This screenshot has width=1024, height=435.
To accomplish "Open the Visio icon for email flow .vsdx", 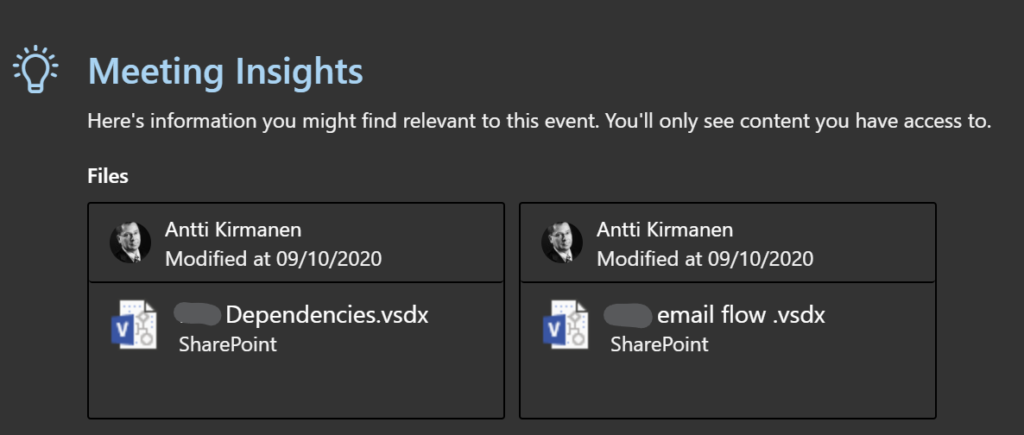I will 566,325.
